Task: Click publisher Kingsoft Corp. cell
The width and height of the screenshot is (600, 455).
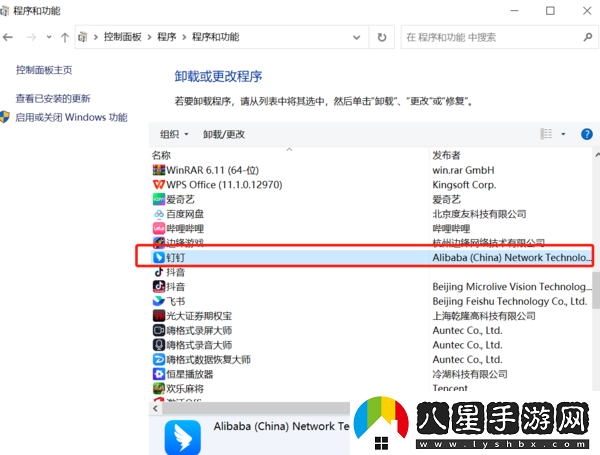Action: pyautogui.click(x=464, y=184)
